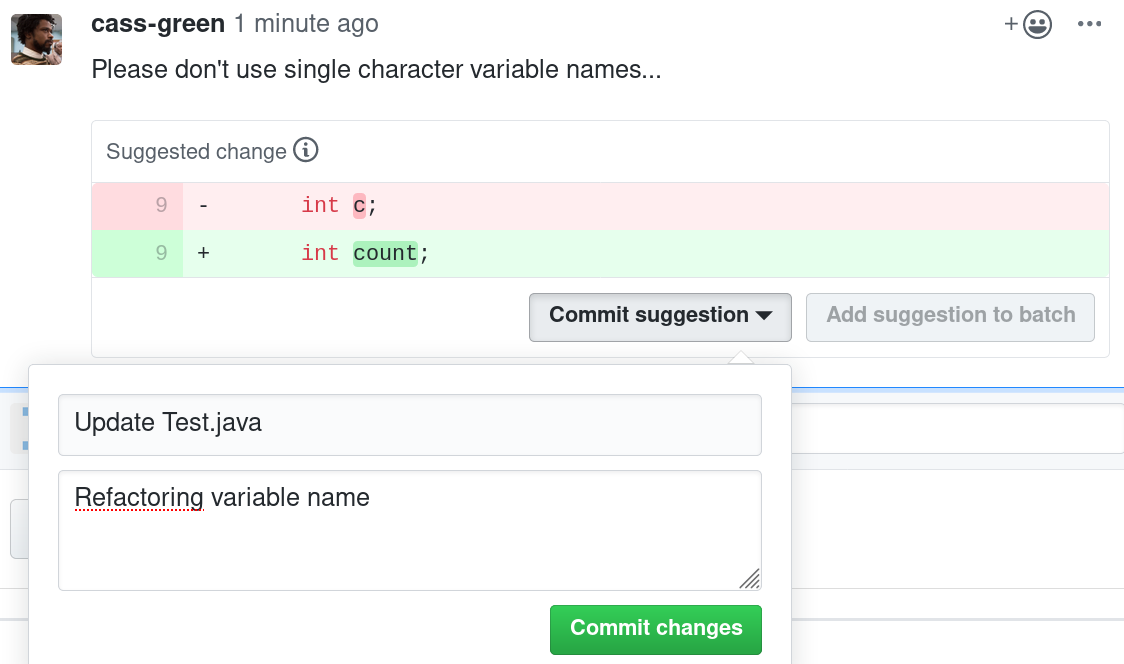Click the comment text about single character names

point(376,70)
